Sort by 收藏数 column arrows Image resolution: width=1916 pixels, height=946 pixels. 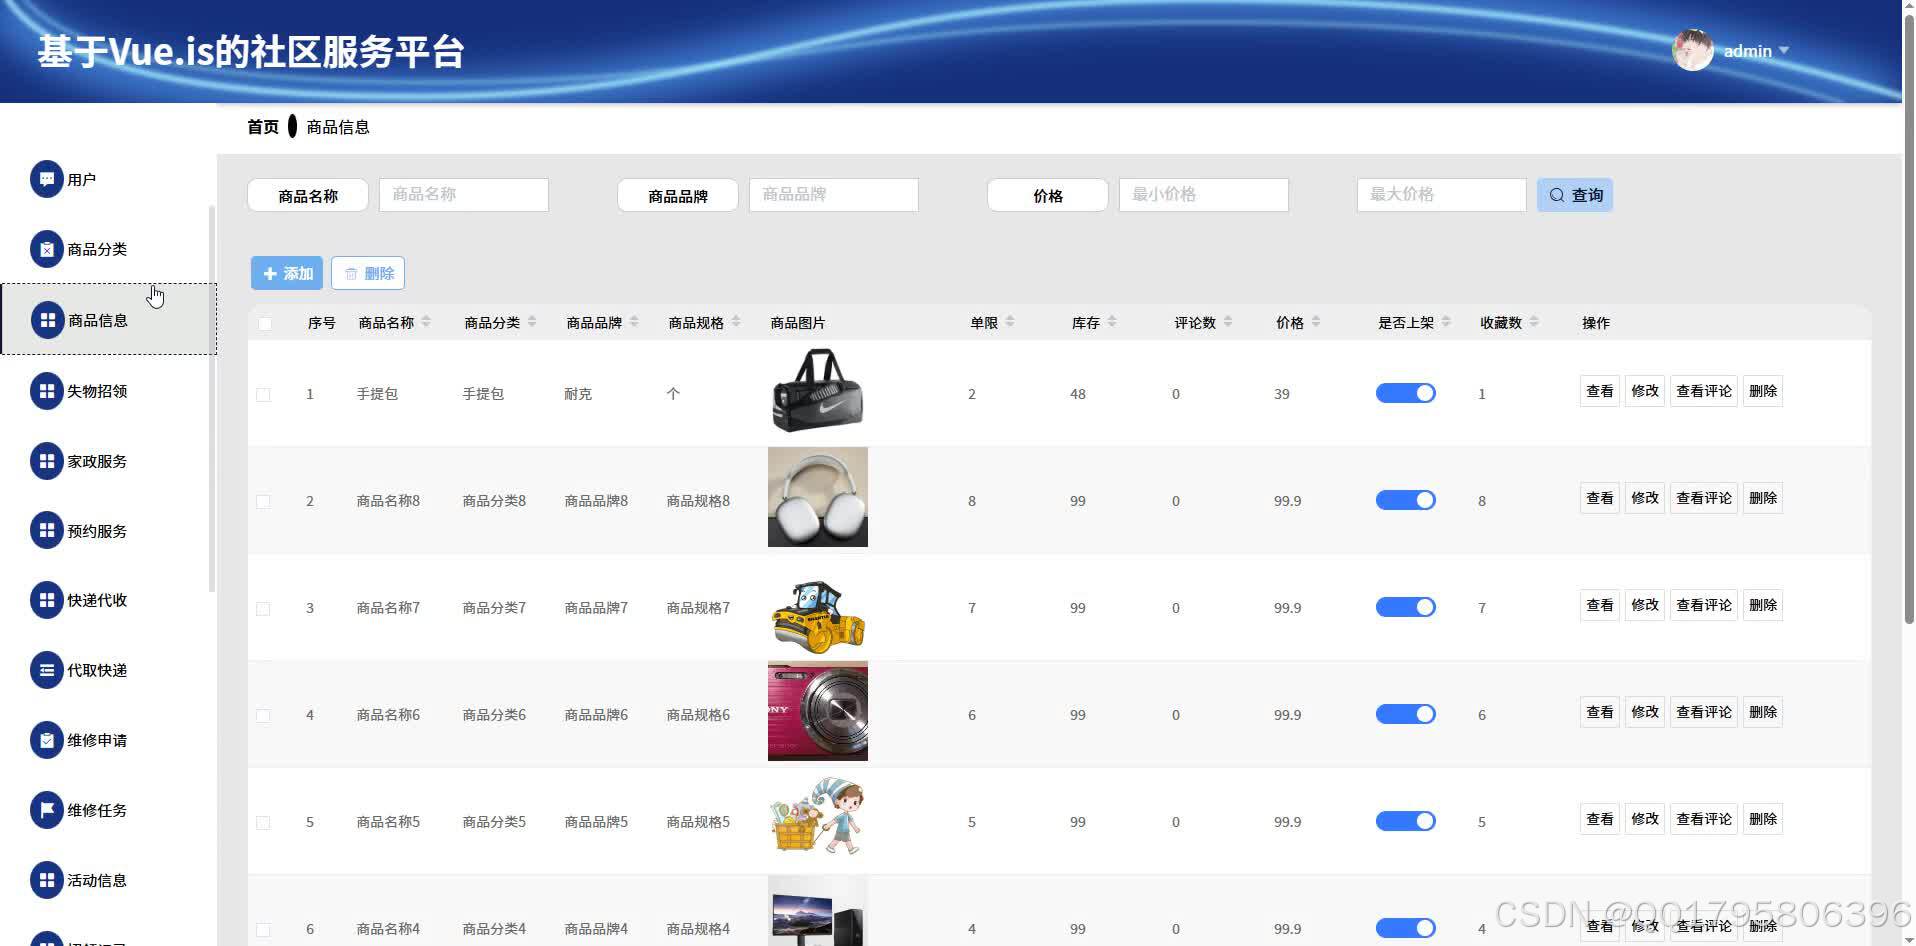tap(1534, 322)
